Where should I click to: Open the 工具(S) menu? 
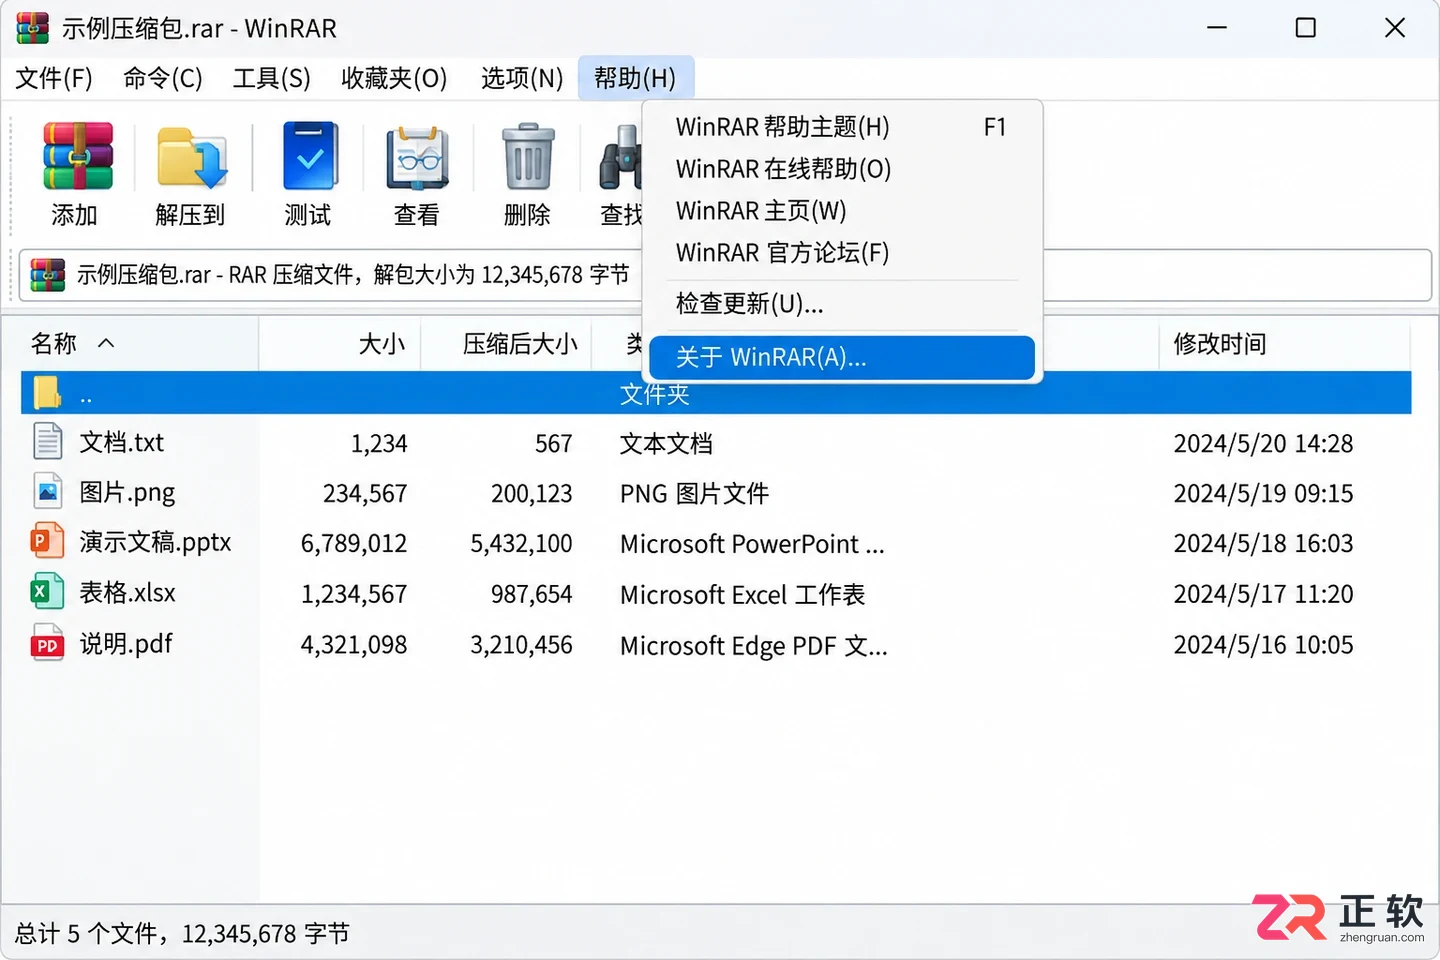(x=272, y=78)
